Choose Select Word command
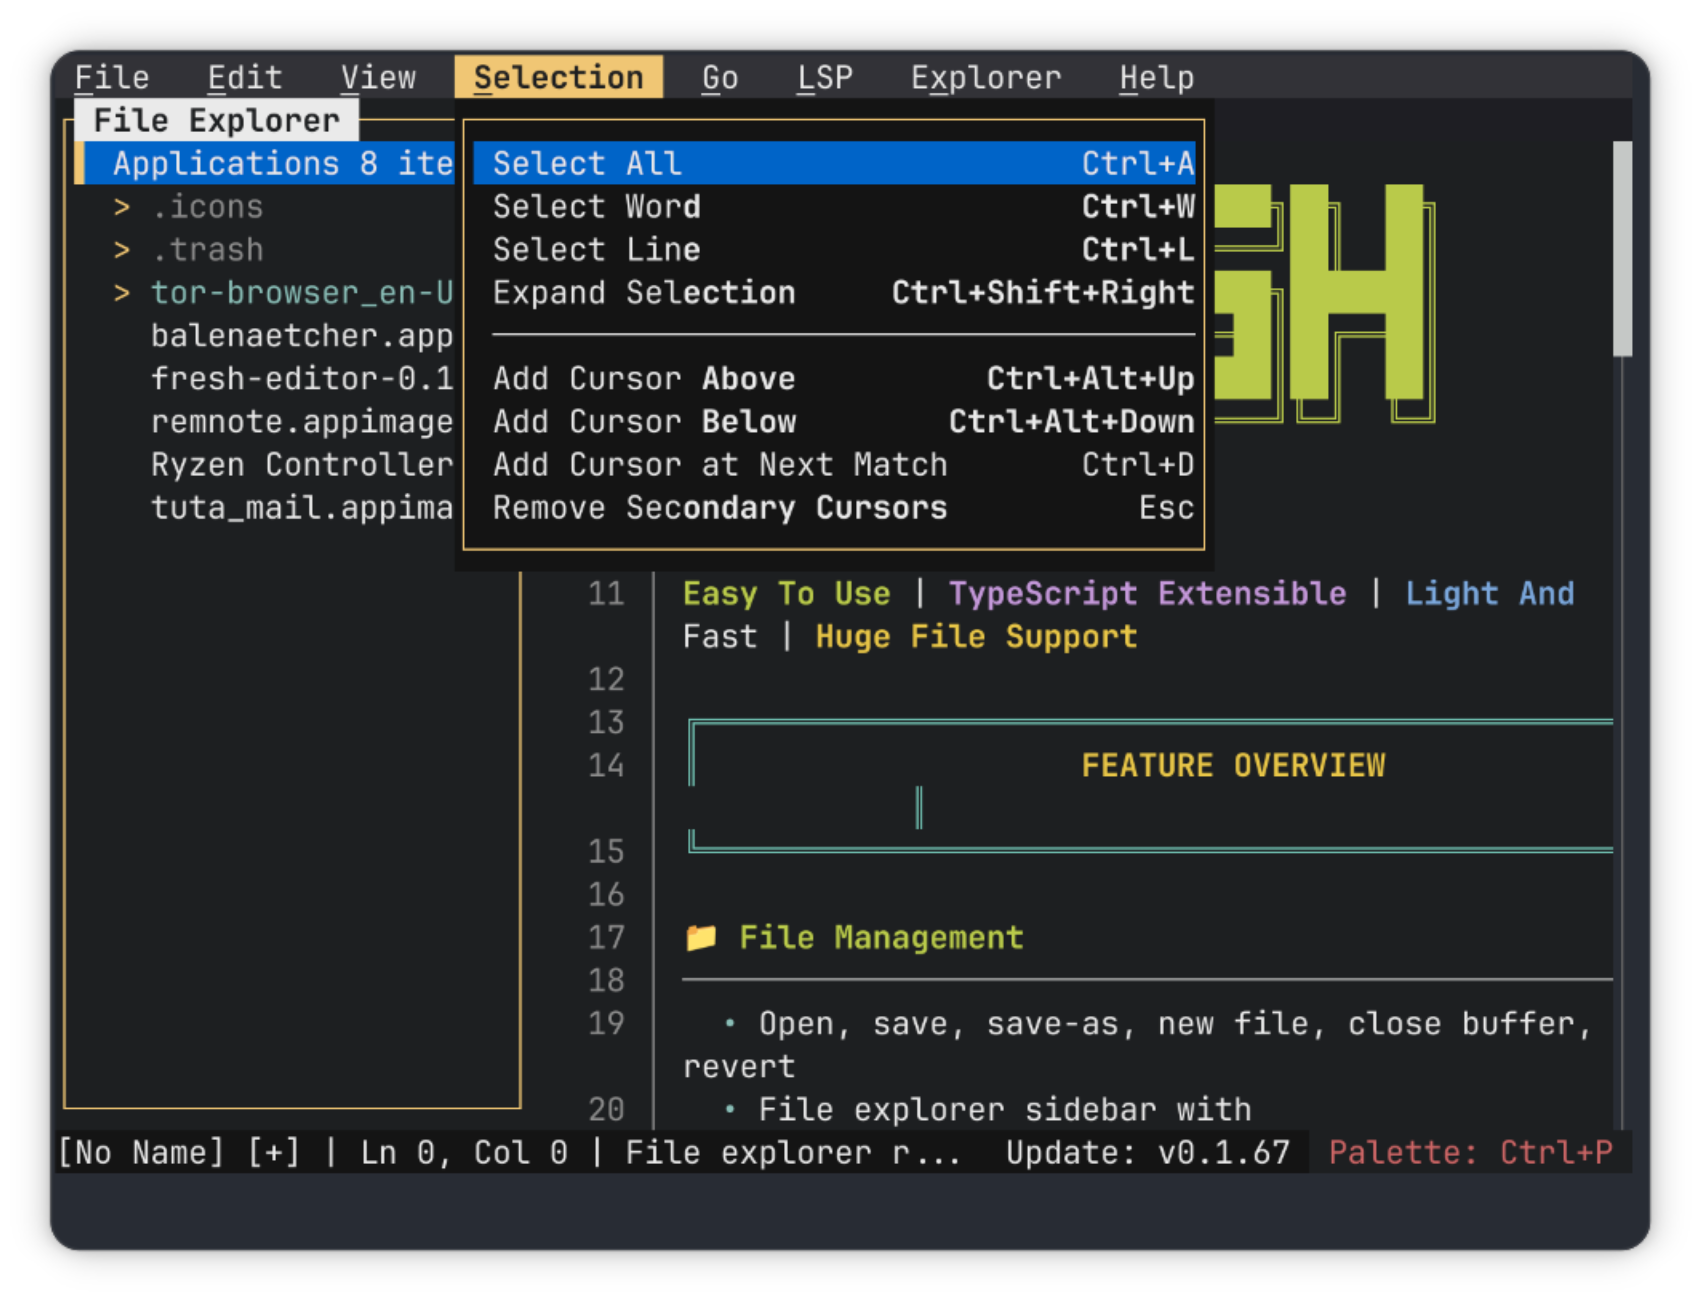This screenshot has height=1300, width=1700. (597, 206)
